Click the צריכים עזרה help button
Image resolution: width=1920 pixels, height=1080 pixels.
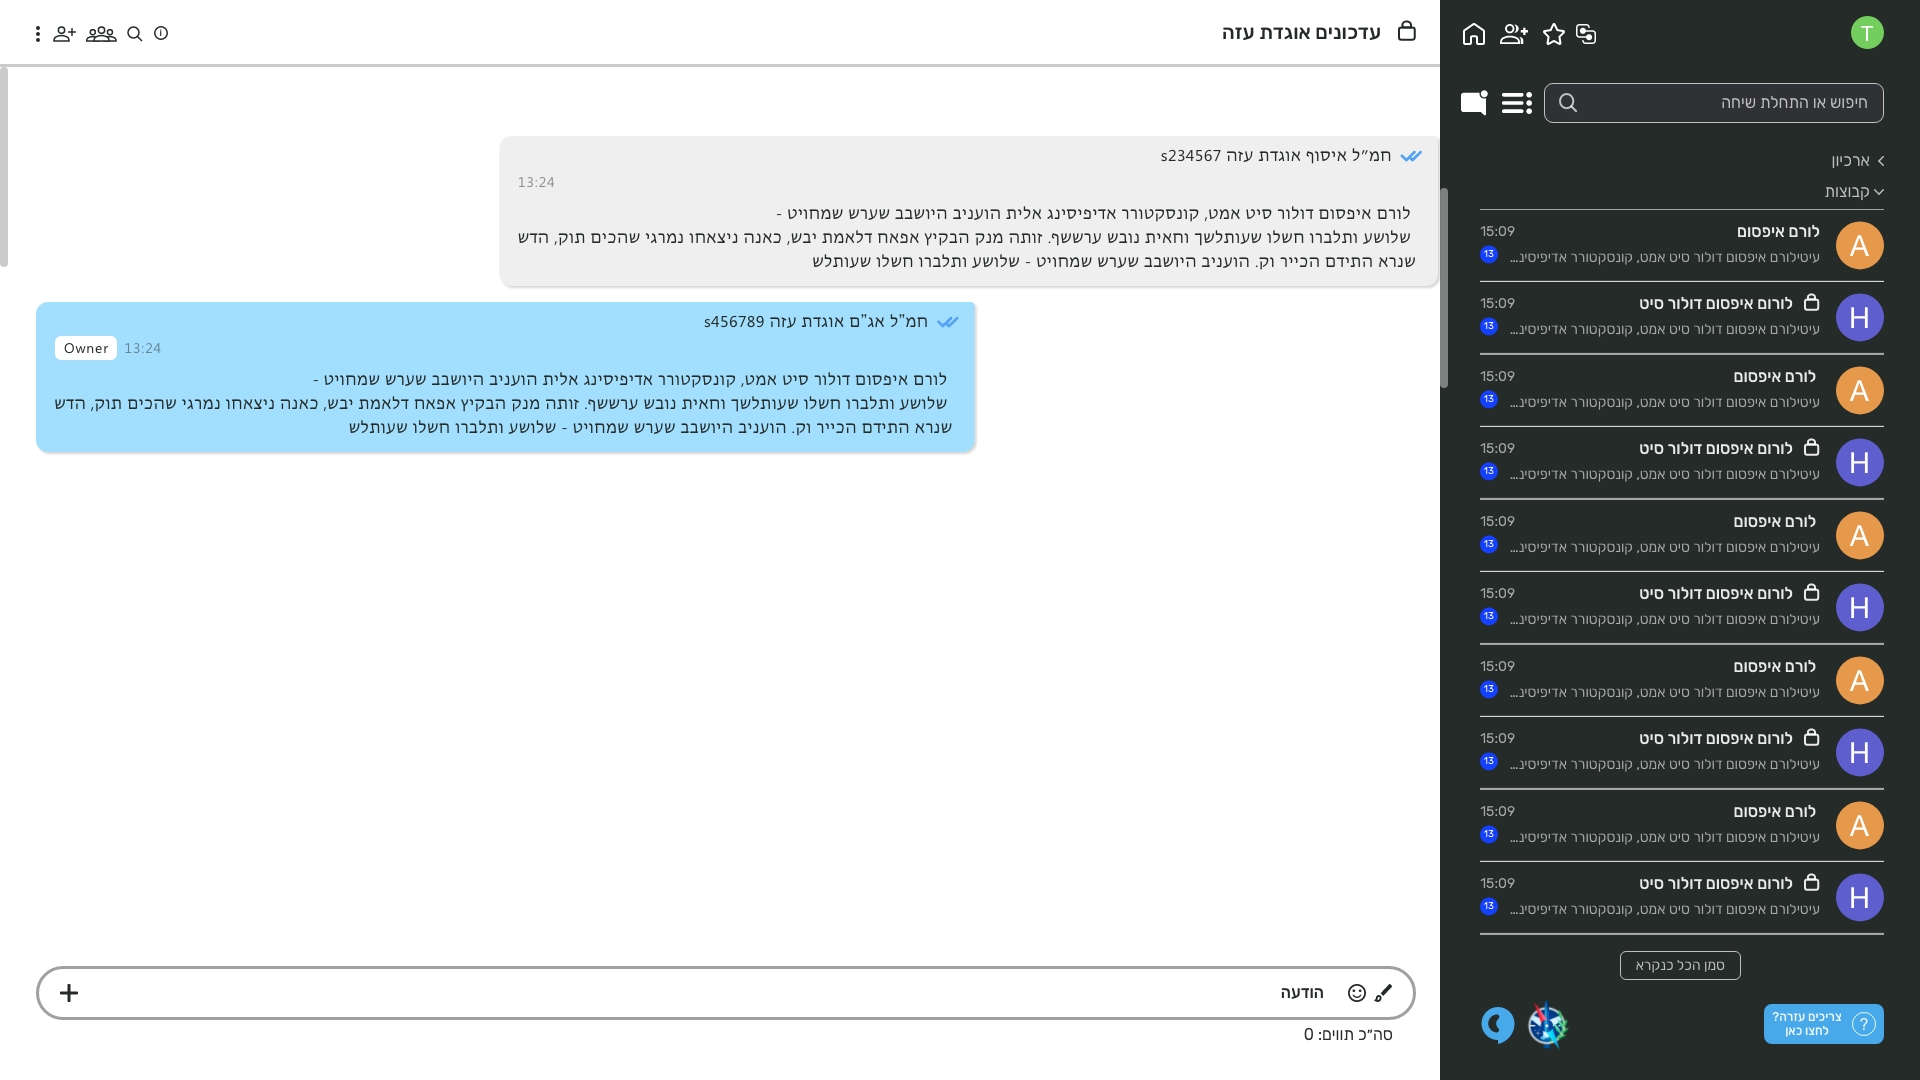pos(1823,1024)
